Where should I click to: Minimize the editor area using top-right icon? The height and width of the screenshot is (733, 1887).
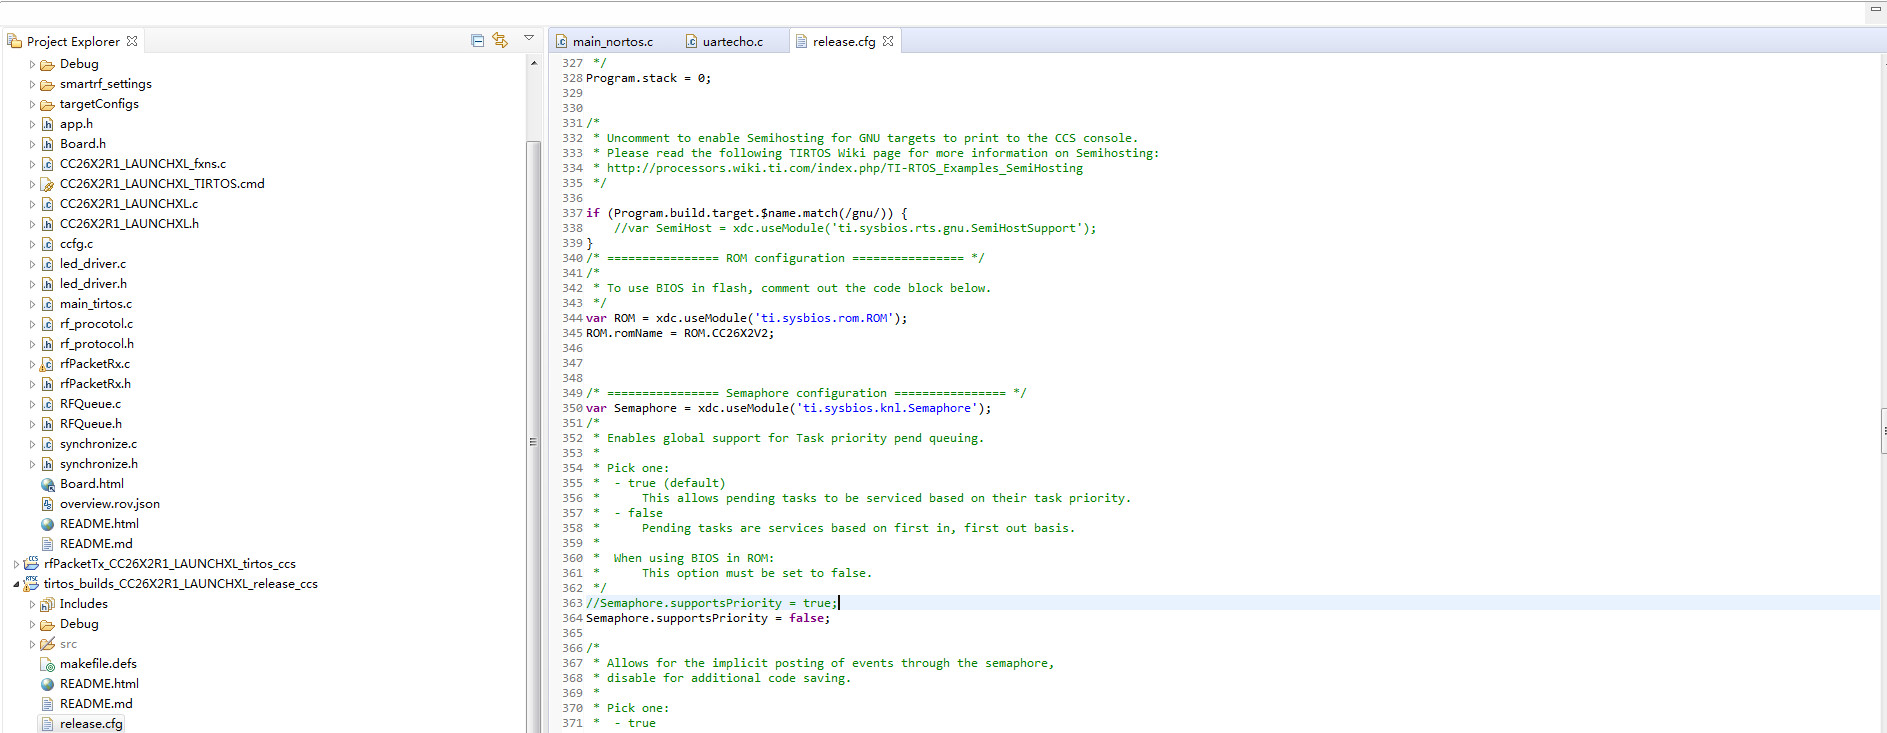1875,10
